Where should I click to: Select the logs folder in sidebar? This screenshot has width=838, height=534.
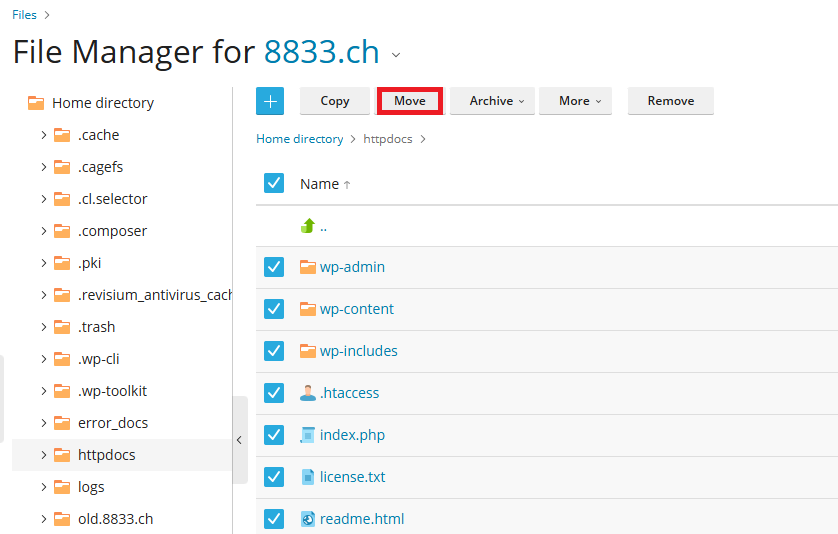[91, 487]
